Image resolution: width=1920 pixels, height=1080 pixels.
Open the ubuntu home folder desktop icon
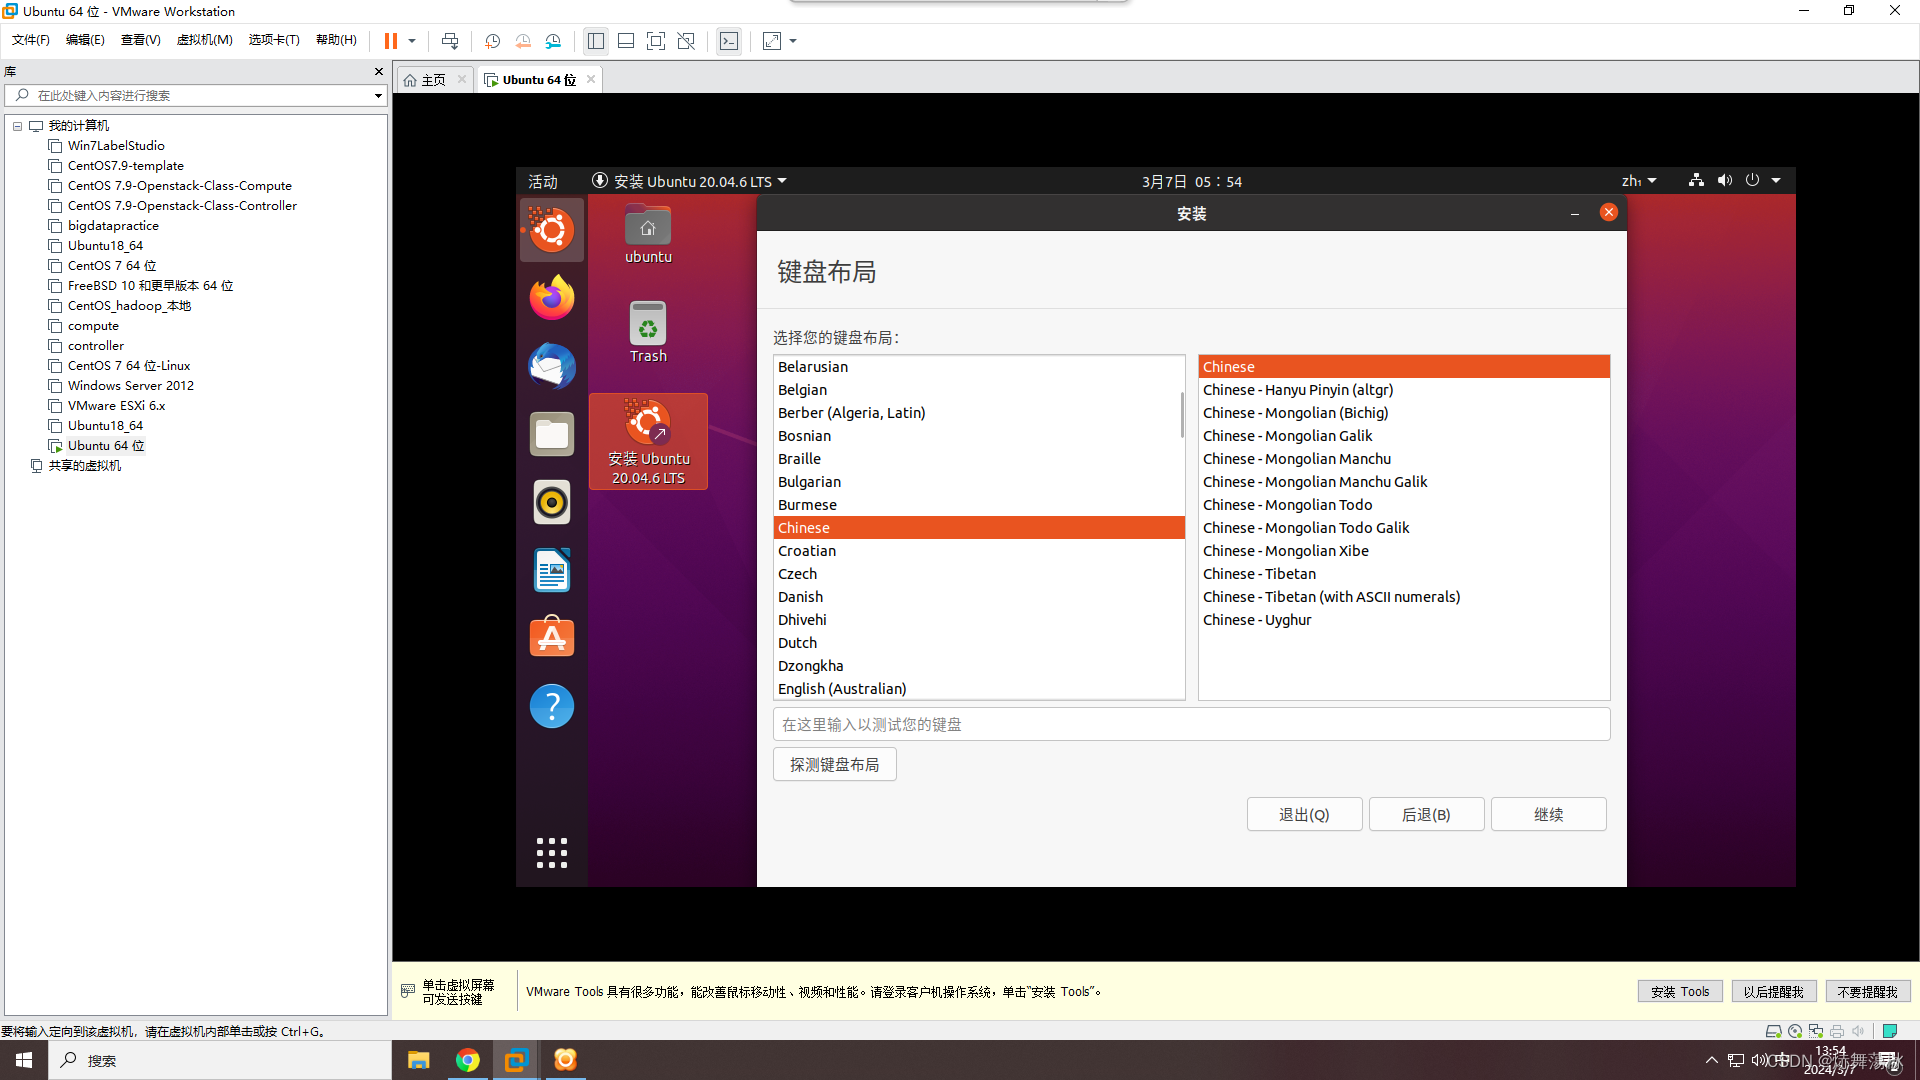click(648, 235)
